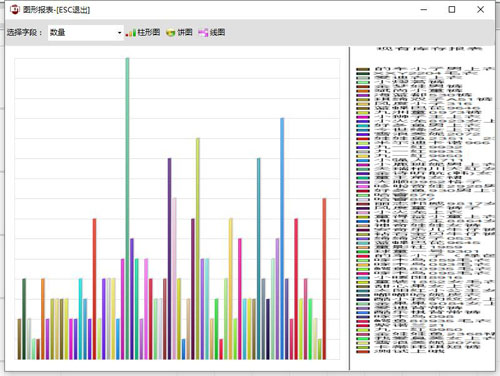Click the 选择字段 label
The width and height of the screenshot is (500, 376).
pyautogui.click(x=24, y=33)
